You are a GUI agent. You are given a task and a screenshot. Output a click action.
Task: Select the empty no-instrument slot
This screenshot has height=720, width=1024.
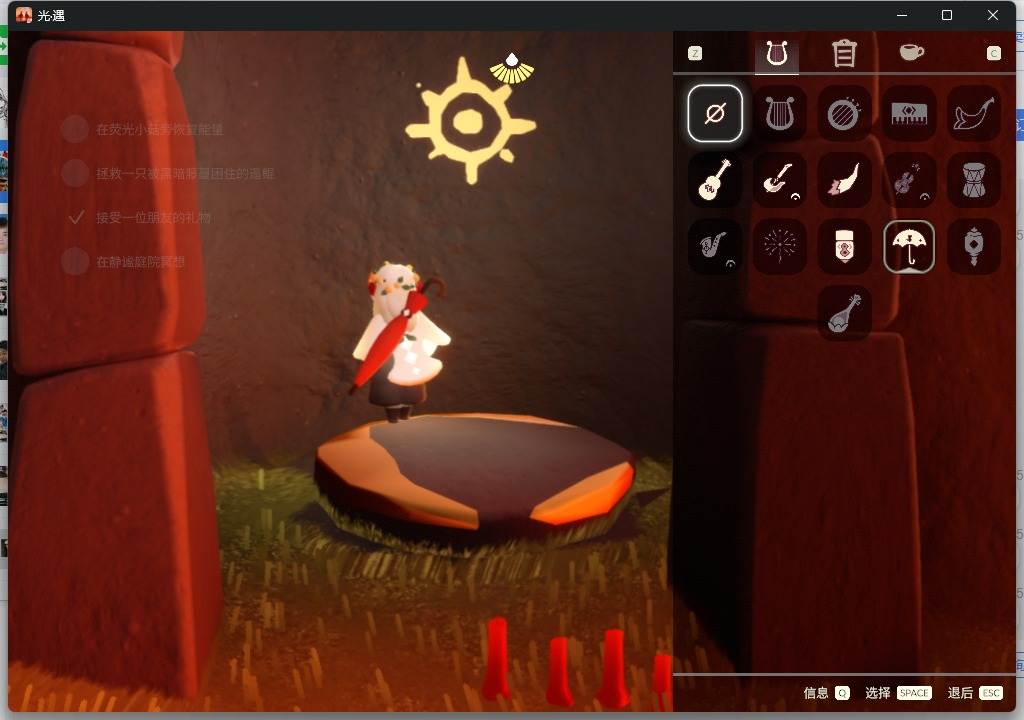(714, 114)
